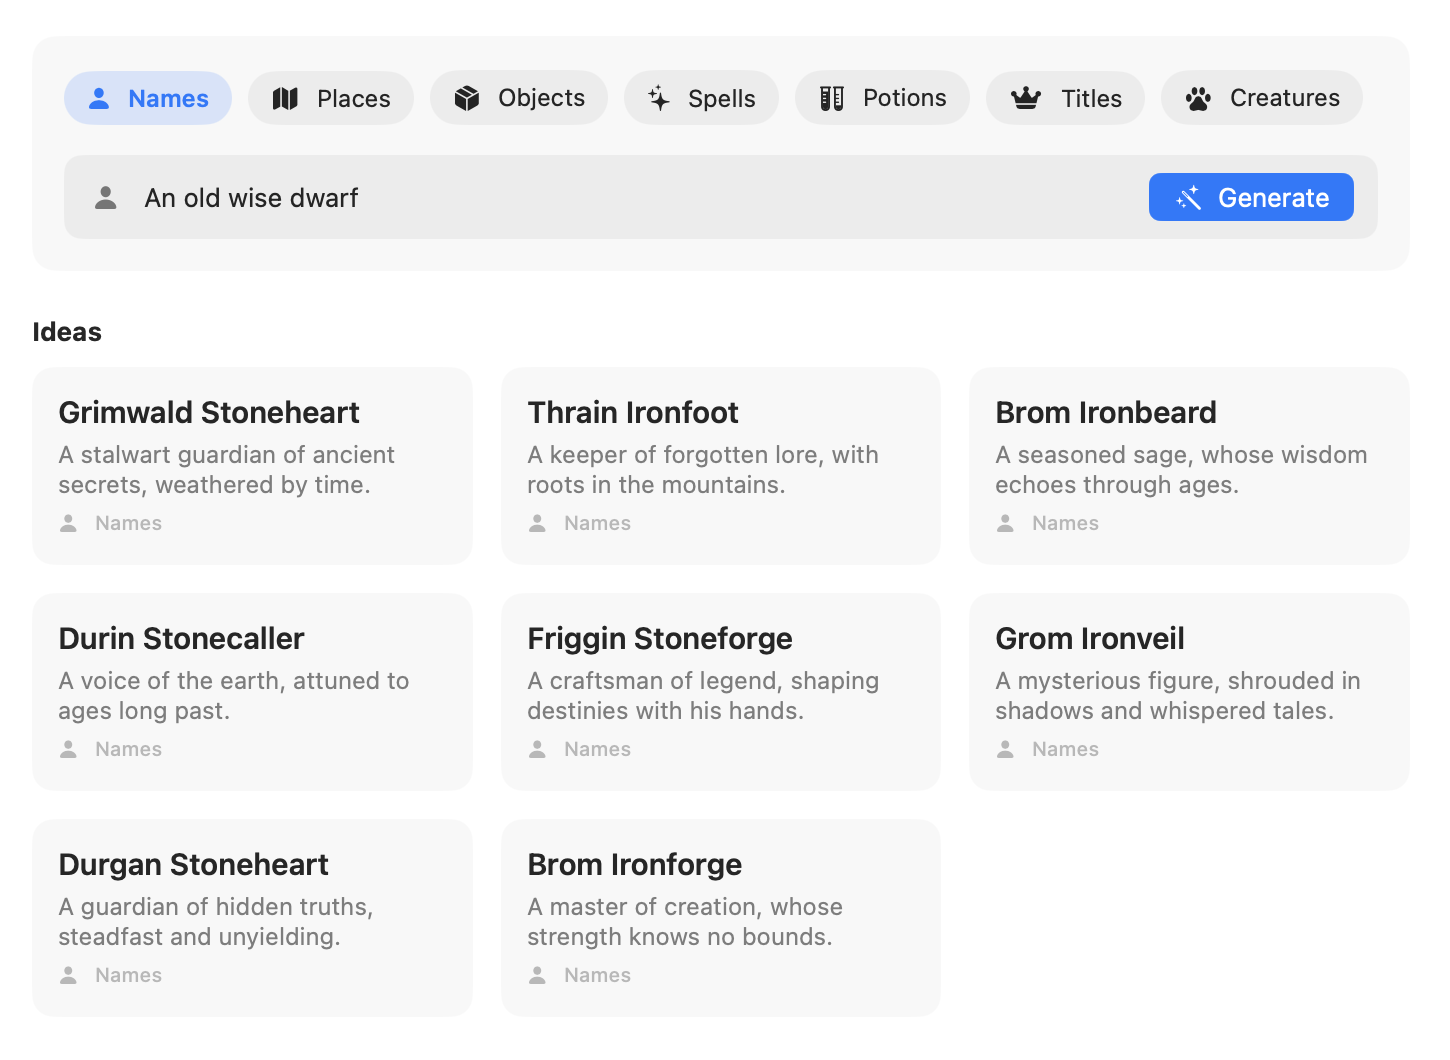Screen dimensions: 1450x1060
Task: Open the Creatures category
Action: coord(1262,98)
